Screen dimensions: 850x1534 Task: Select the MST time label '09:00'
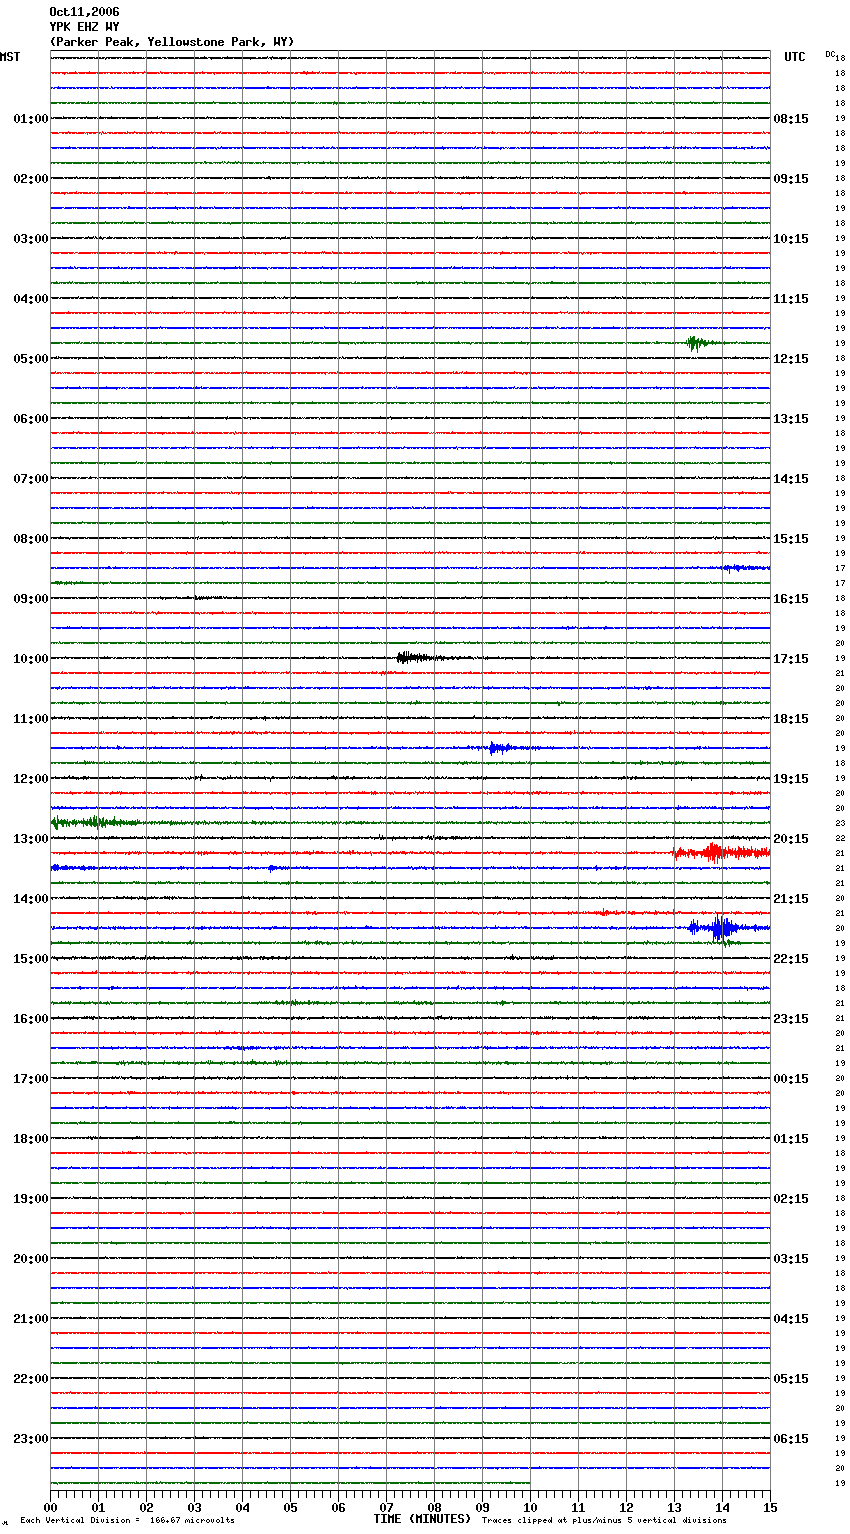click(31, 599)
